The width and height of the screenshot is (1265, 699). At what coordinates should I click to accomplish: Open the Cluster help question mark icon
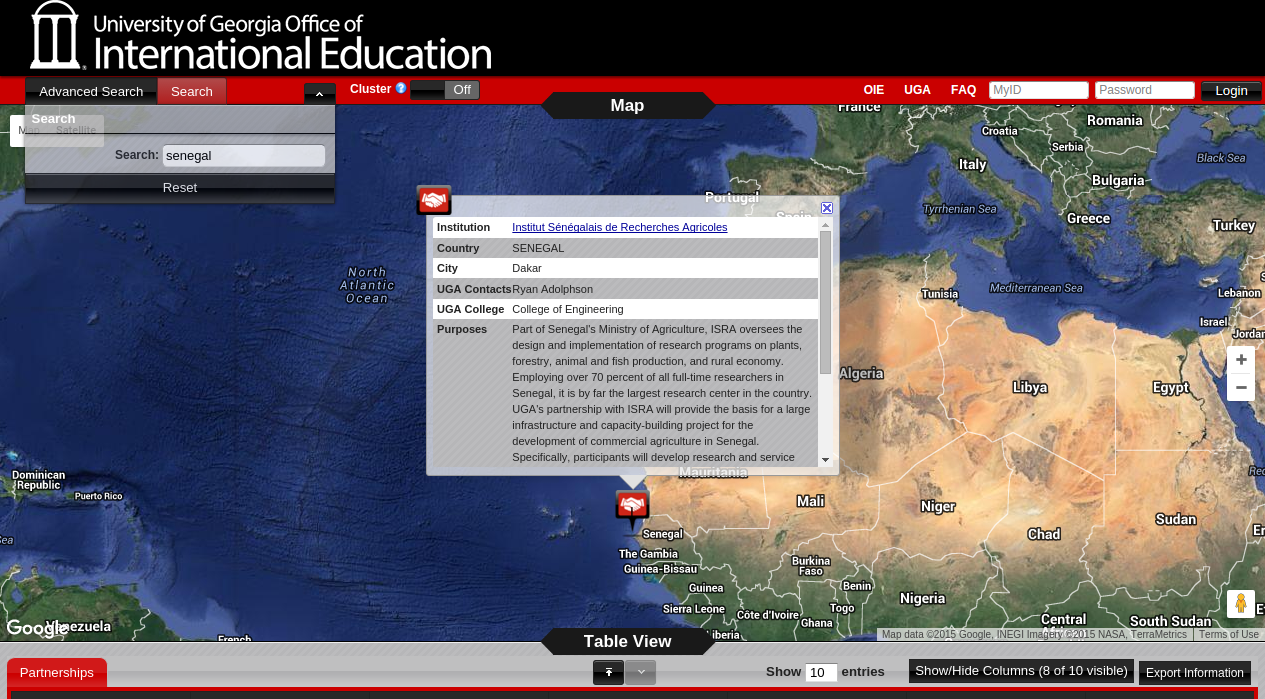pyautogui.click(x=401, y=88)
